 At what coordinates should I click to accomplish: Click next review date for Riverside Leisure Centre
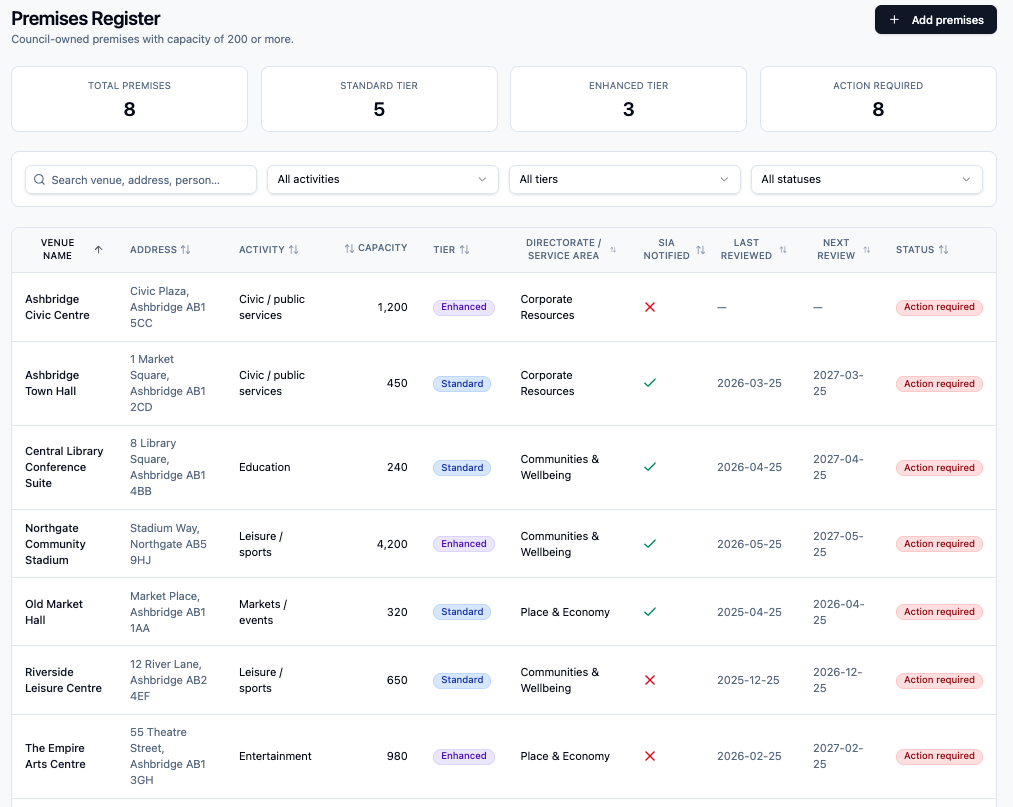tap(838, 680)
